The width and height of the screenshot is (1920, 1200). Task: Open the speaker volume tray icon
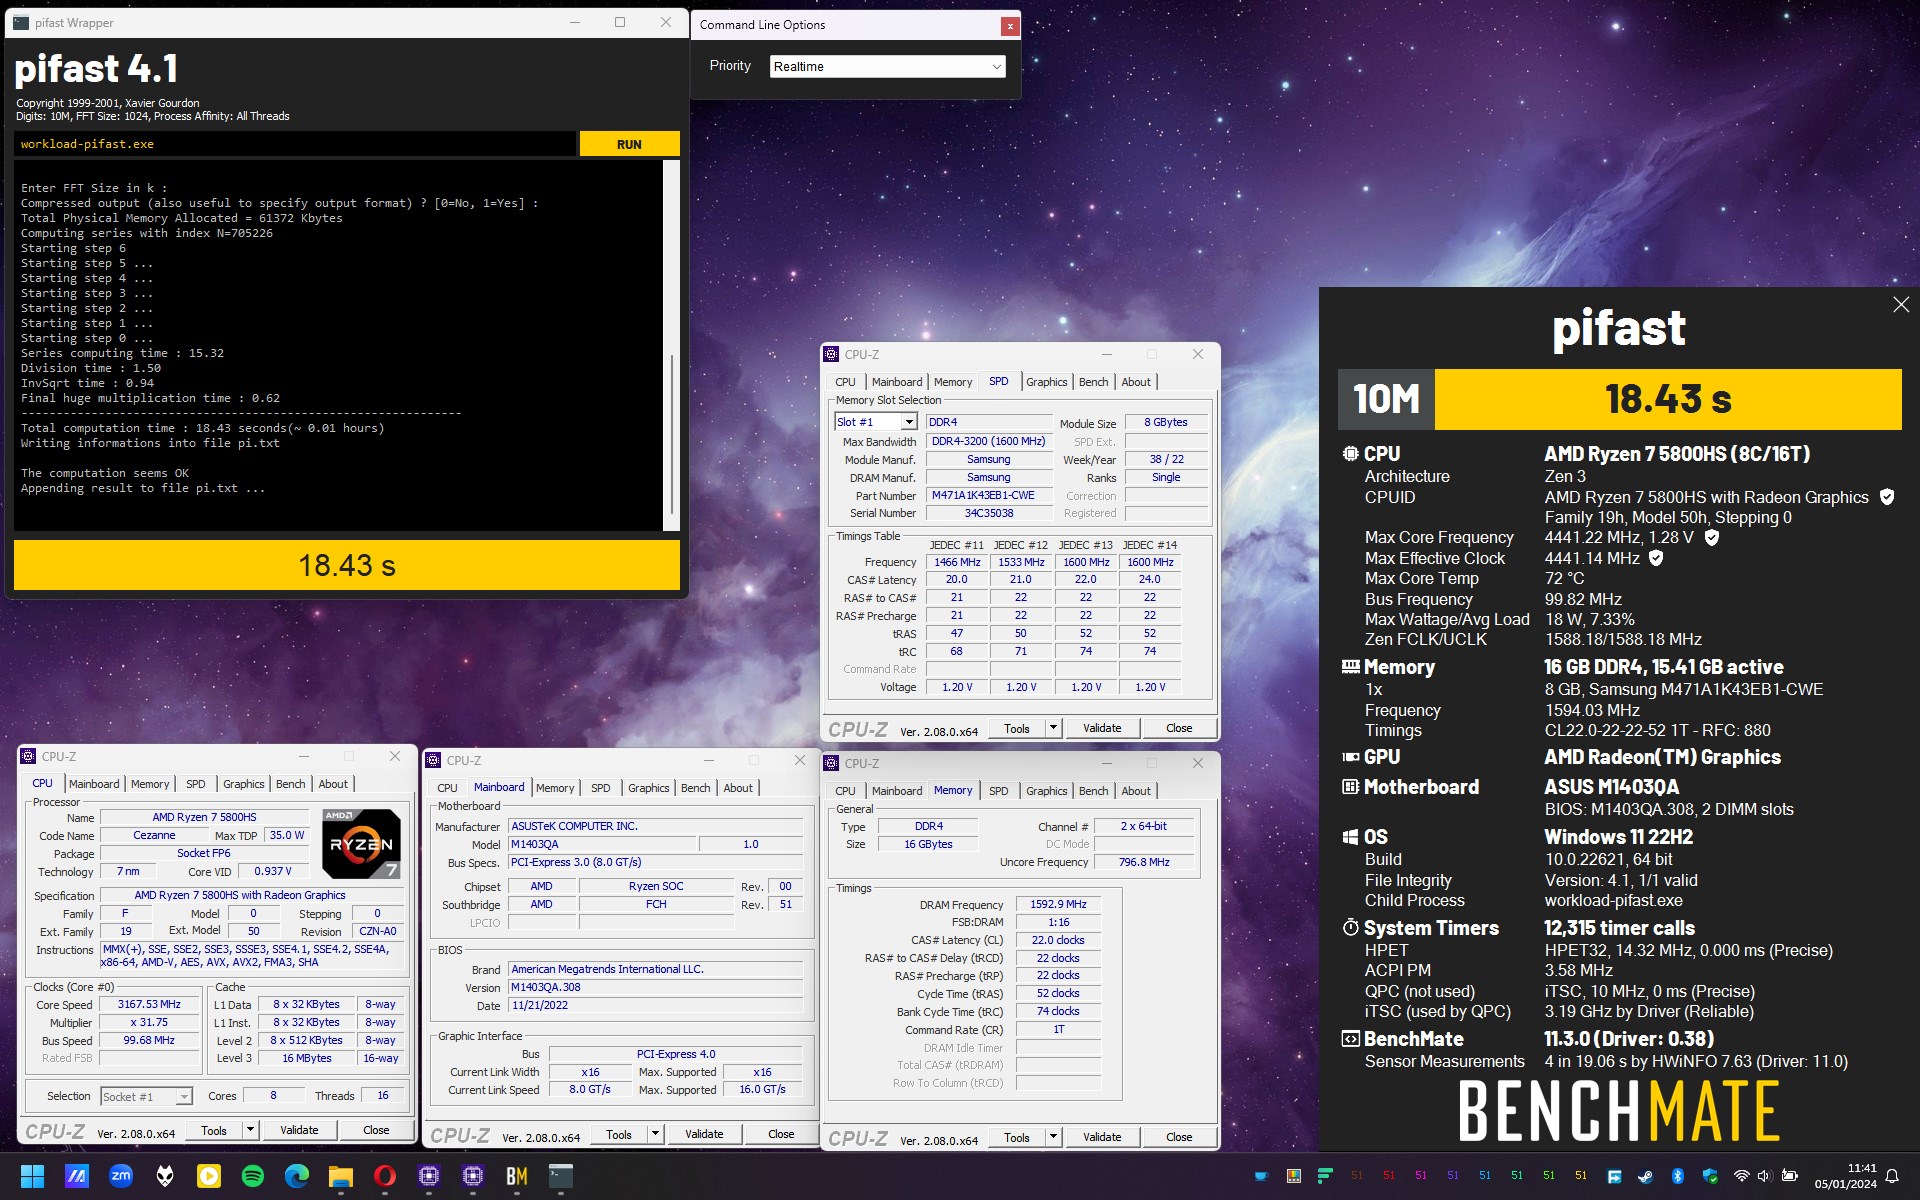pos(1764,1176)
